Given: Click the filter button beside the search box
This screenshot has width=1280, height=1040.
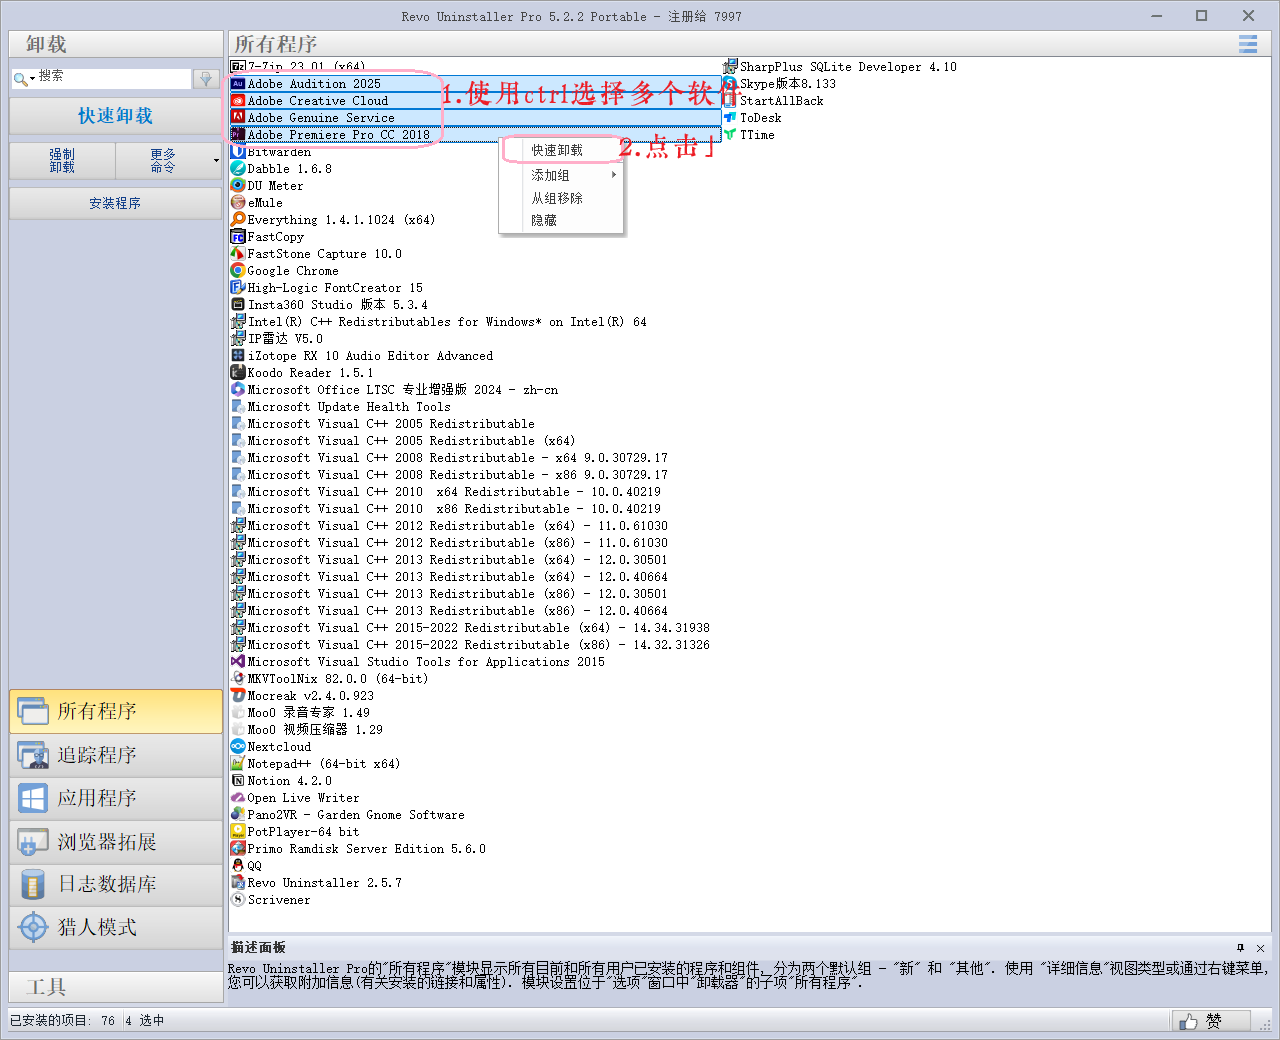Looking at the screenshot, I should [205, 79].
